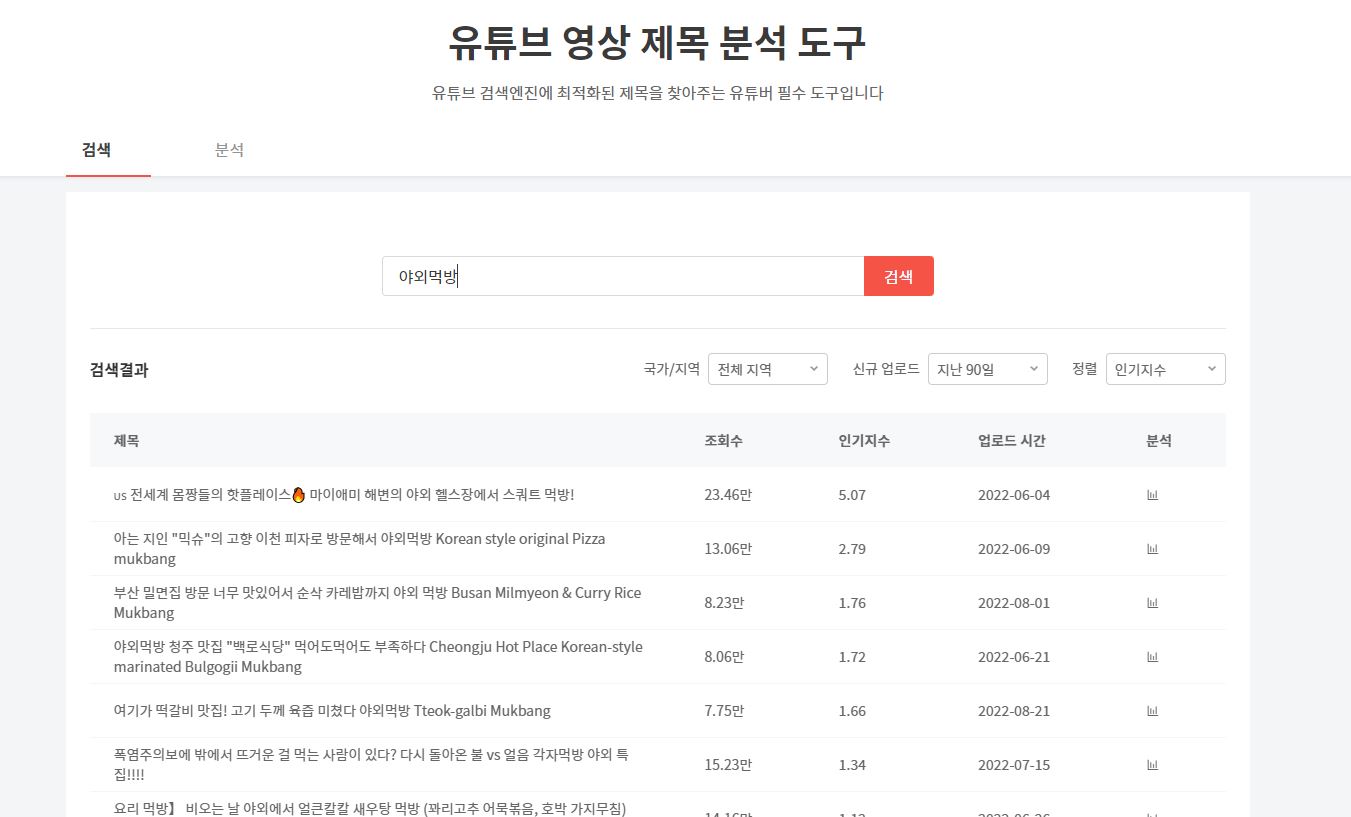This screenshot has height=817, width=1351.
Task: Open the 신규 업로드 지난 90일 dropdown
Action: pyautogui.click(x=987, y=369)
